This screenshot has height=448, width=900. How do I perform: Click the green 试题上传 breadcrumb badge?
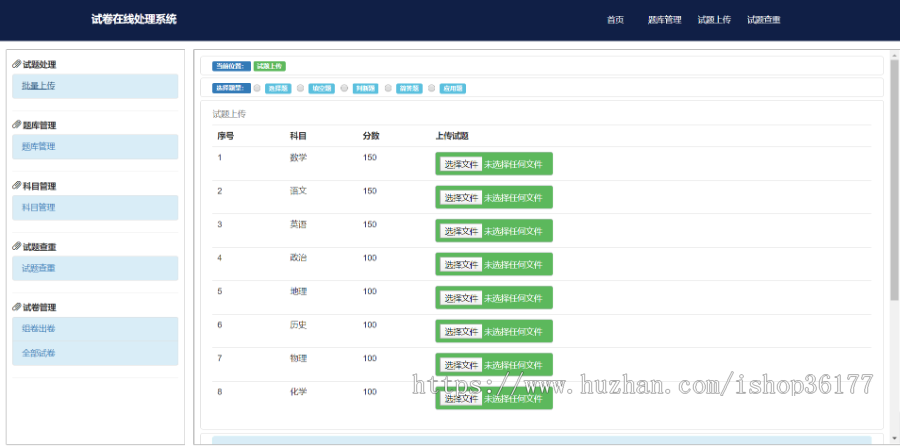[x=270, y=66]
